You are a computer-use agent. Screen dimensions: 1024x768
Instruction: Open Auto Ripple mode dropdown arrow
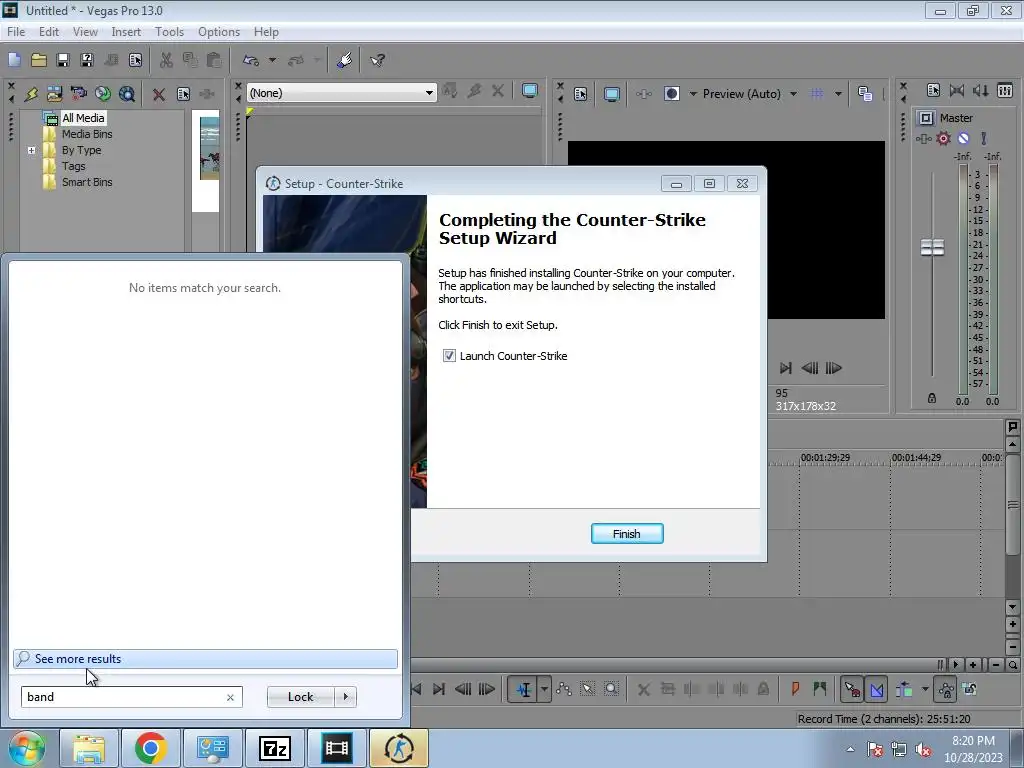[x=925, y=689]
